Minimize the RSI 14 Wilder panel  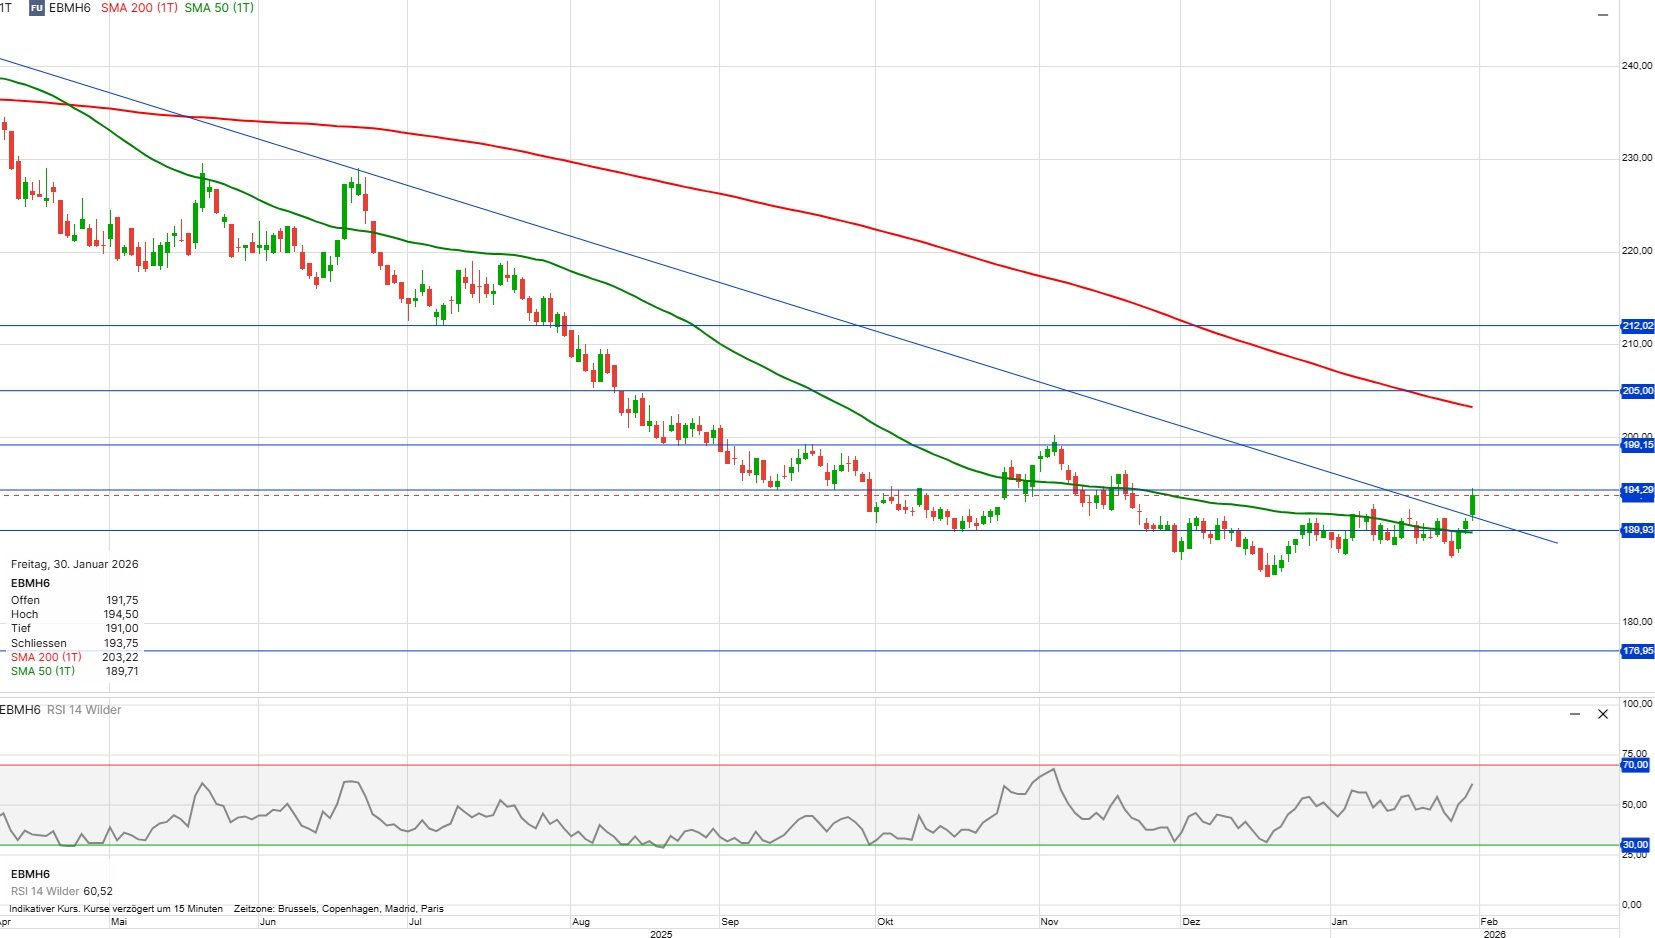(x=1575, y=714)
